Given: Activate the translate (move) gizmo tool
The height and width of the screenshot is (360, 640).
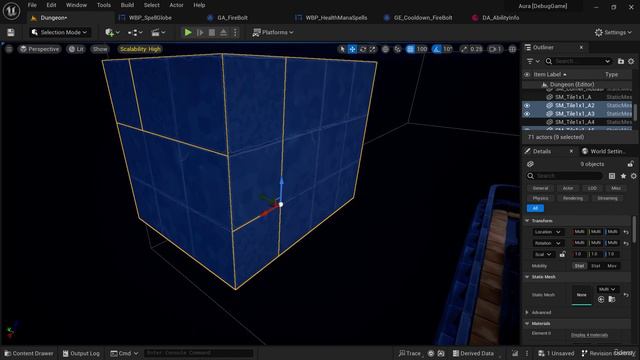Looking at the screenshot, I should coord(352,49).
